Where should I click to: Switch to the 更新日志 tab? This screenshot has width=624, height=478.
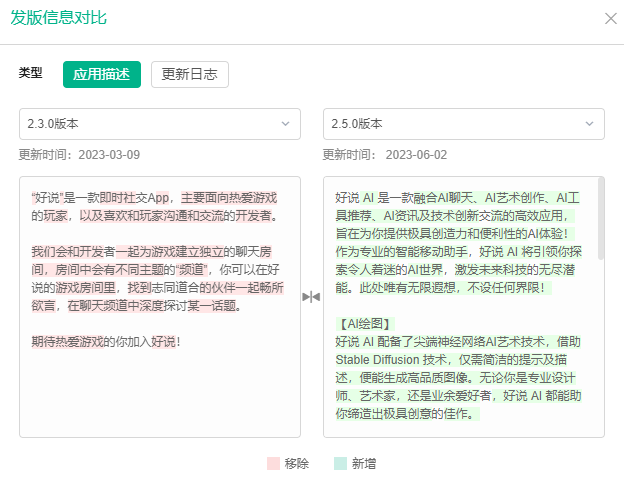click(x=190, y=74)
